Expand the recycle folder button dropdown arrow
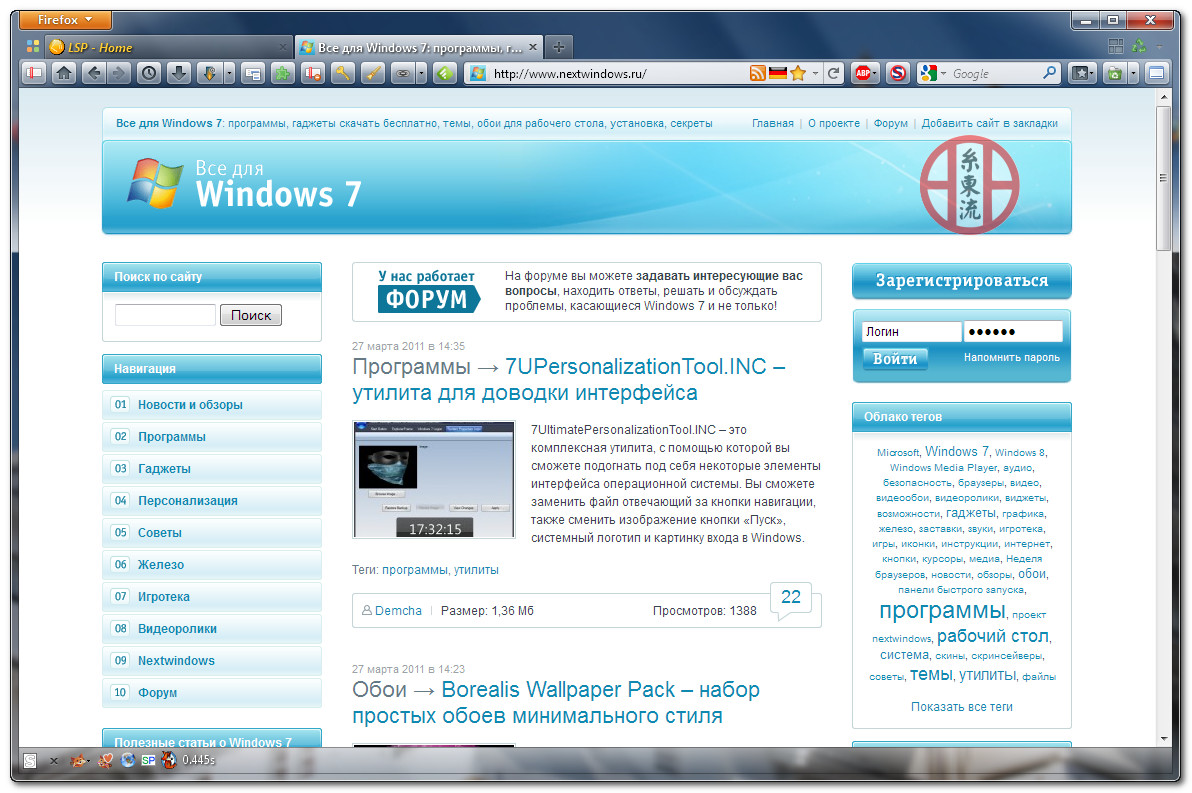 [x=1133, y=74]
